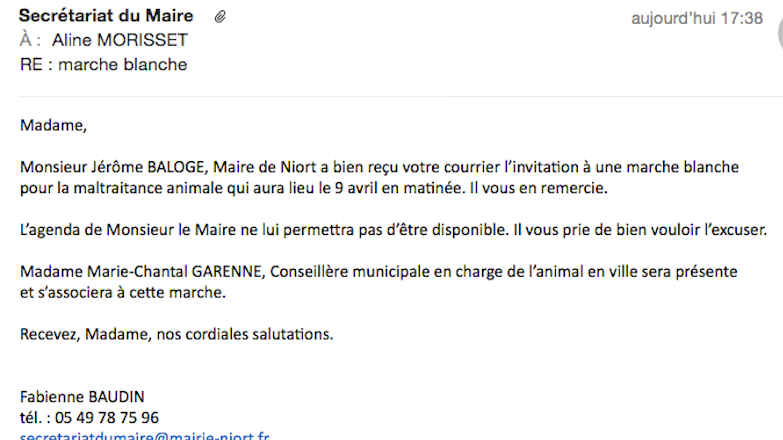Open sender name Secrétariat du Maire
Image resolution: width=783 pixels, height=440 pixels.
[106, 15]
